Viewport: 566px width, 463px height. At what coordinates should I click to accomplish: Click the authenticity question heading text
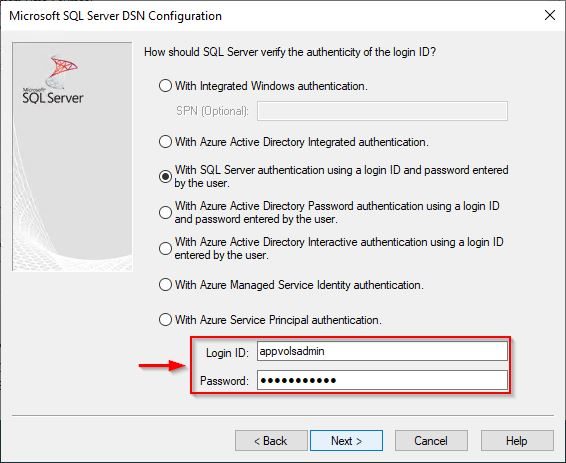(290, 52)
